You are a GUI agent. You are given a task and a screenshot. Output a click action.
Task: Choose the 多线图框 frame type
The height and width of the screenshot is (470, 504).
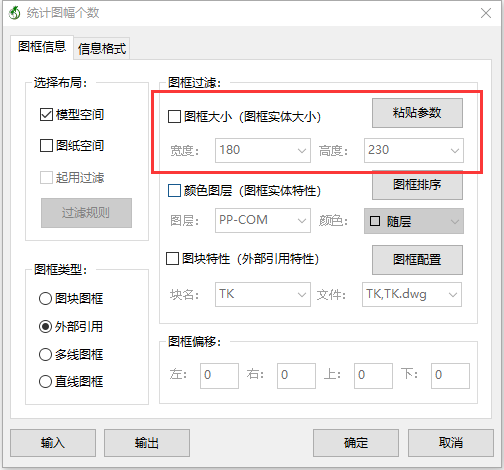pyautogui.click(x=45, y=355)
